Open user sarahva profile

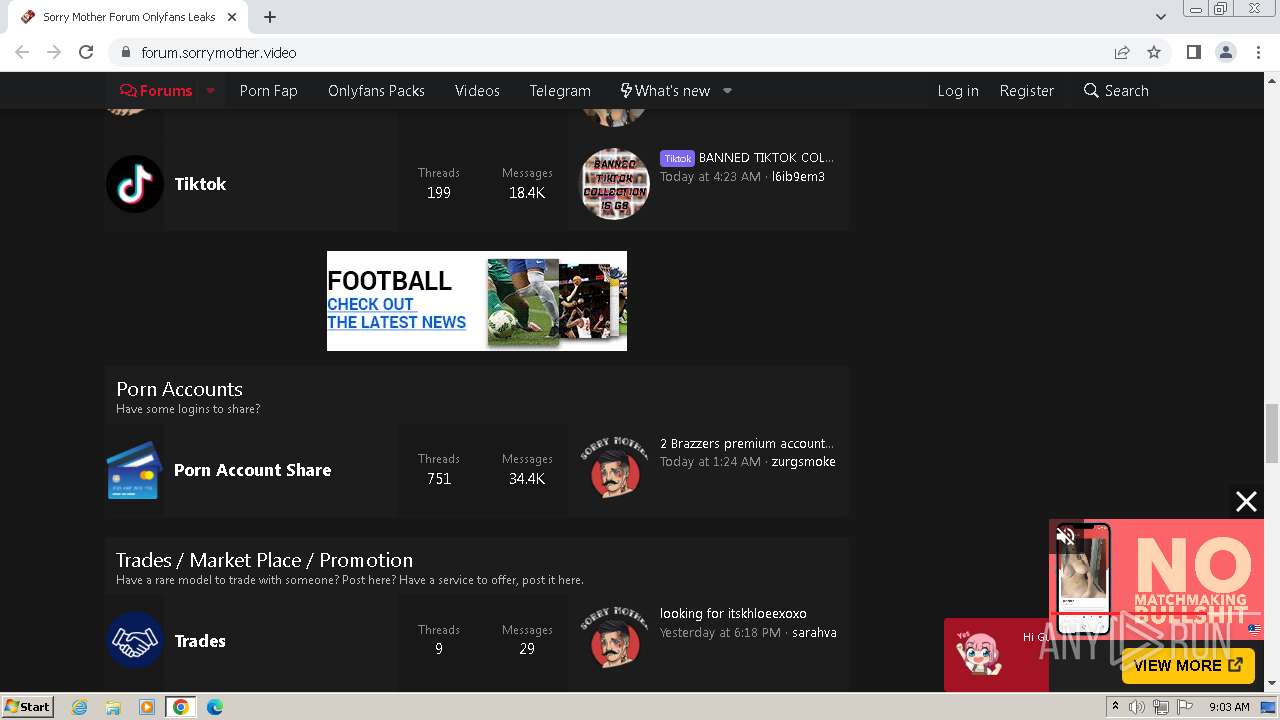pos(814,633)
